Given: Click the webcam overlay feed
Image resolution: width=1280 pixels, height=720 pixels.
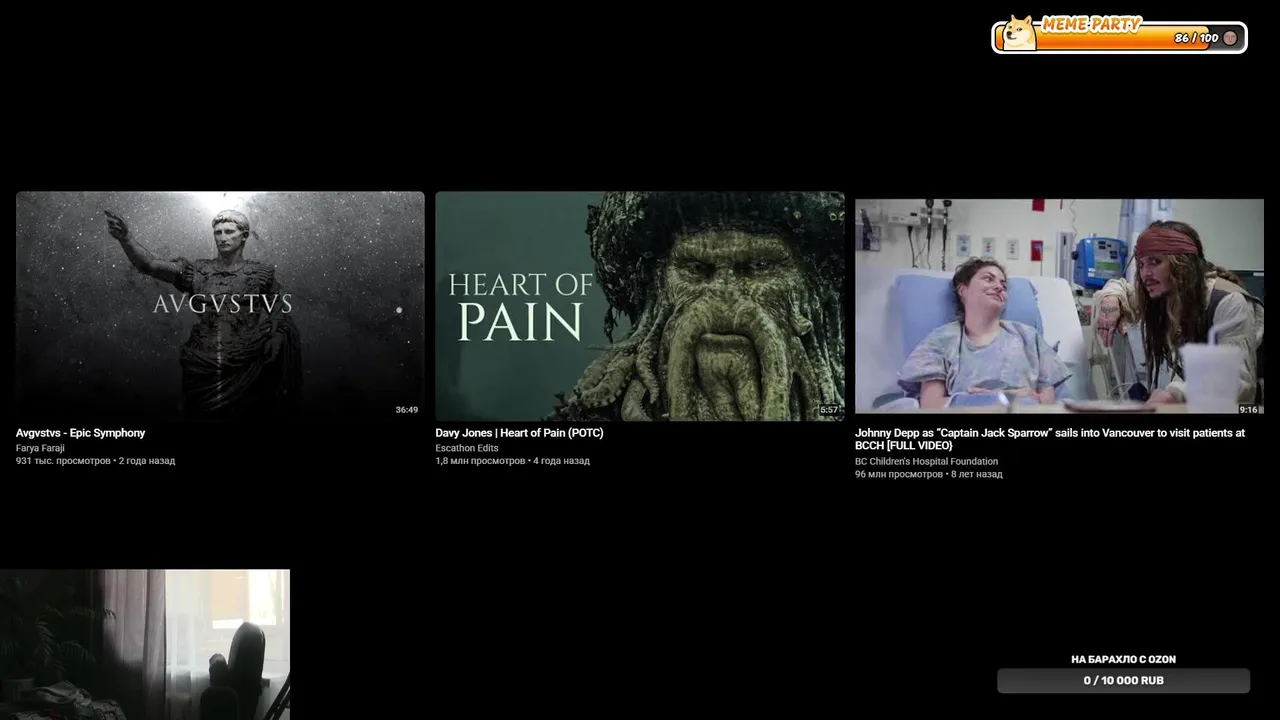Looking at the screenshot, I should (x=145, y=644).
